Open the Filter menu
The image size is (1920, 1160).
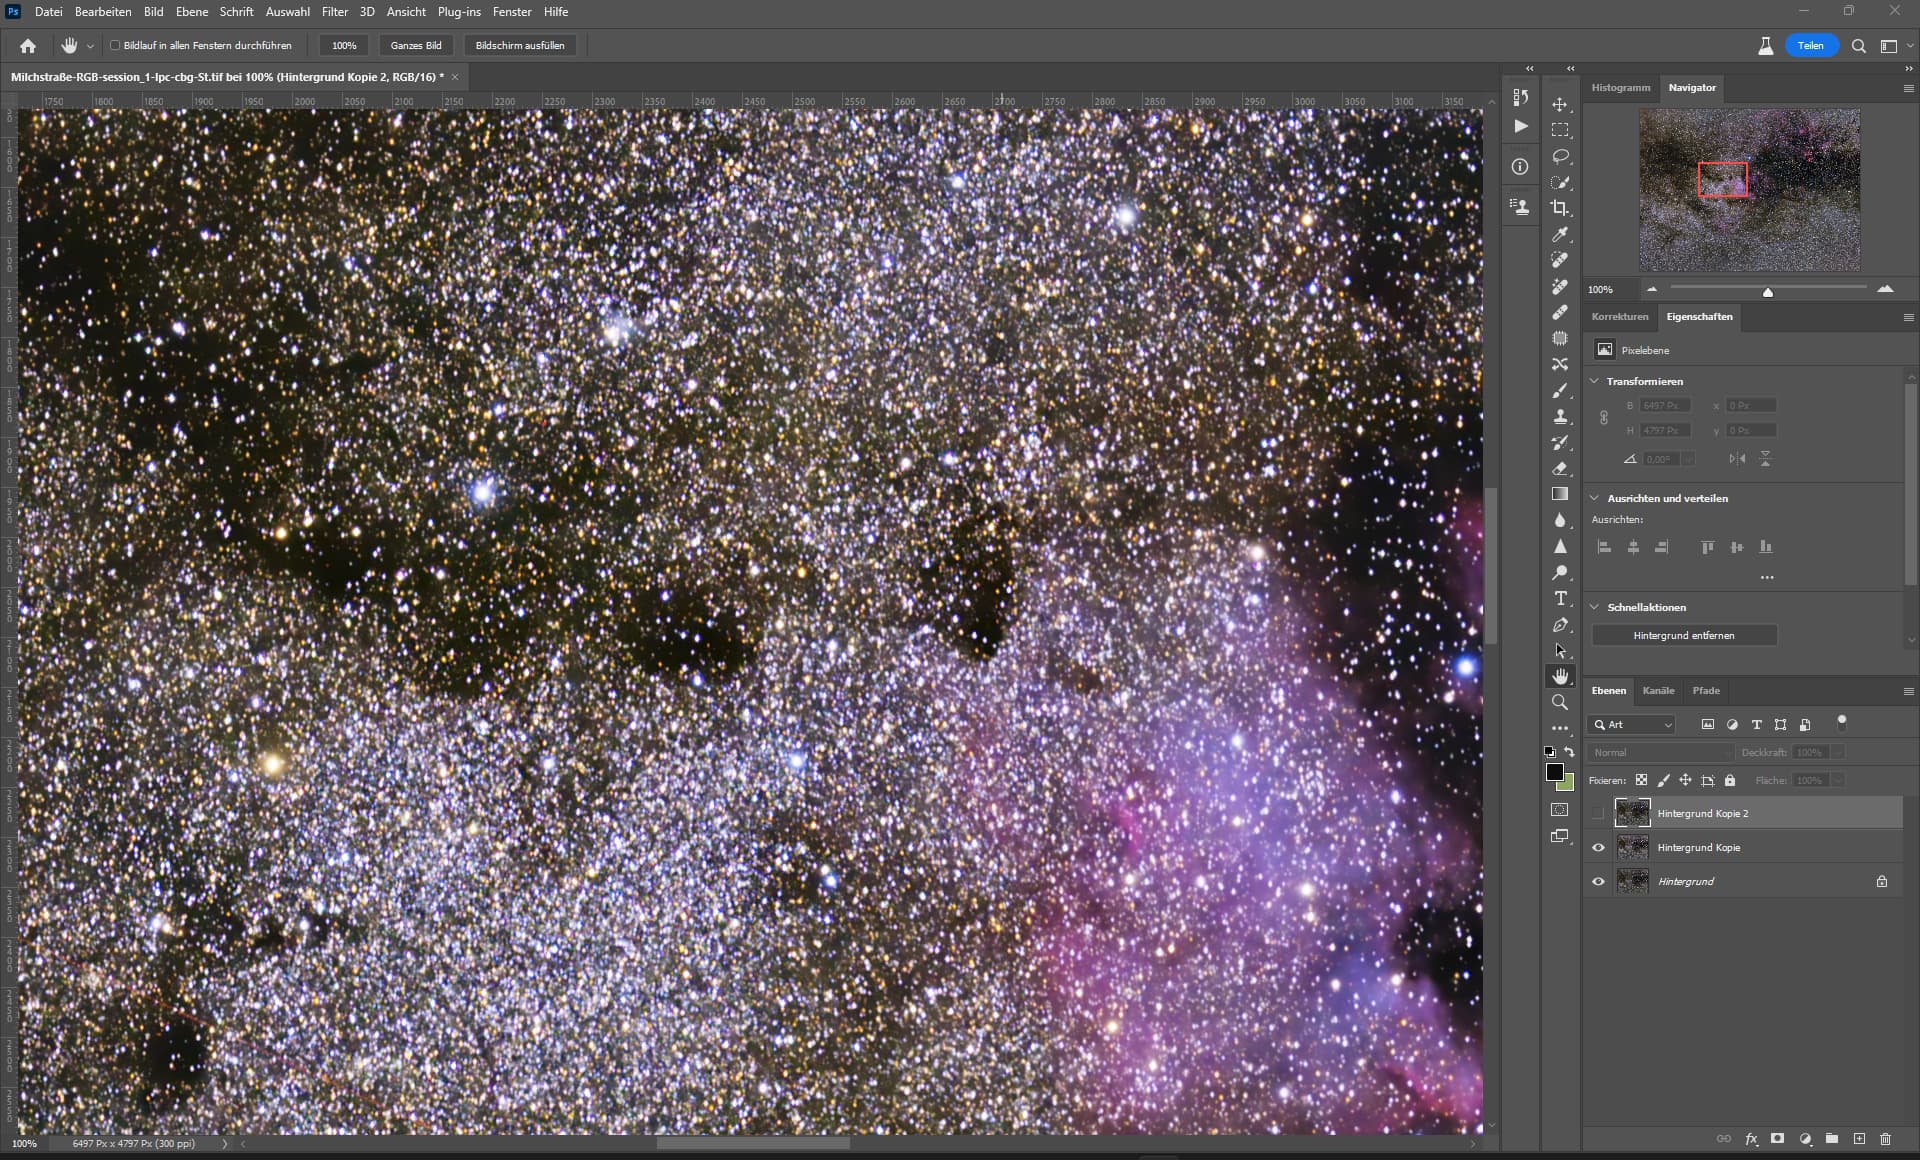point(334,12)
